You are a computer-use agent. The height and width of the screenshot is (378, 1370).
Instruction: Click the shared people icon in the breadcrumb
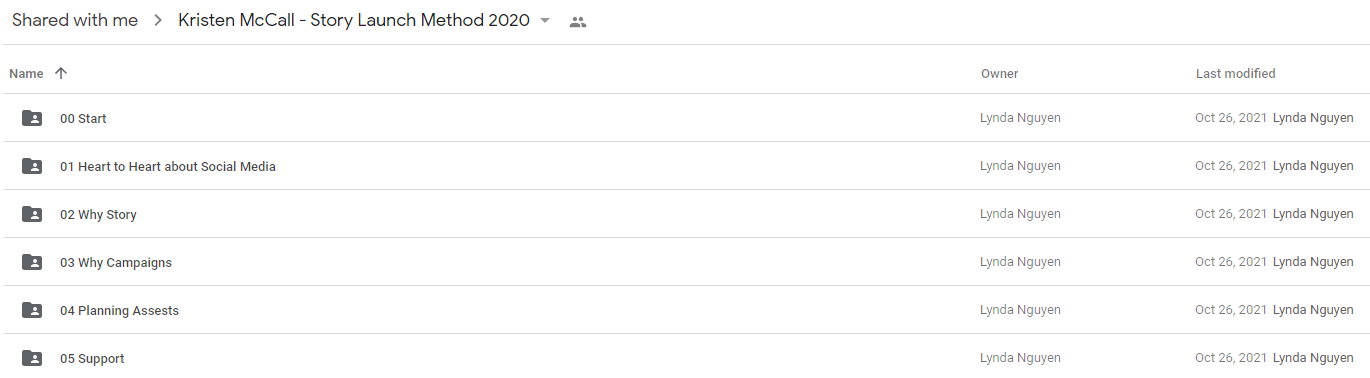(x=578, y=22)
